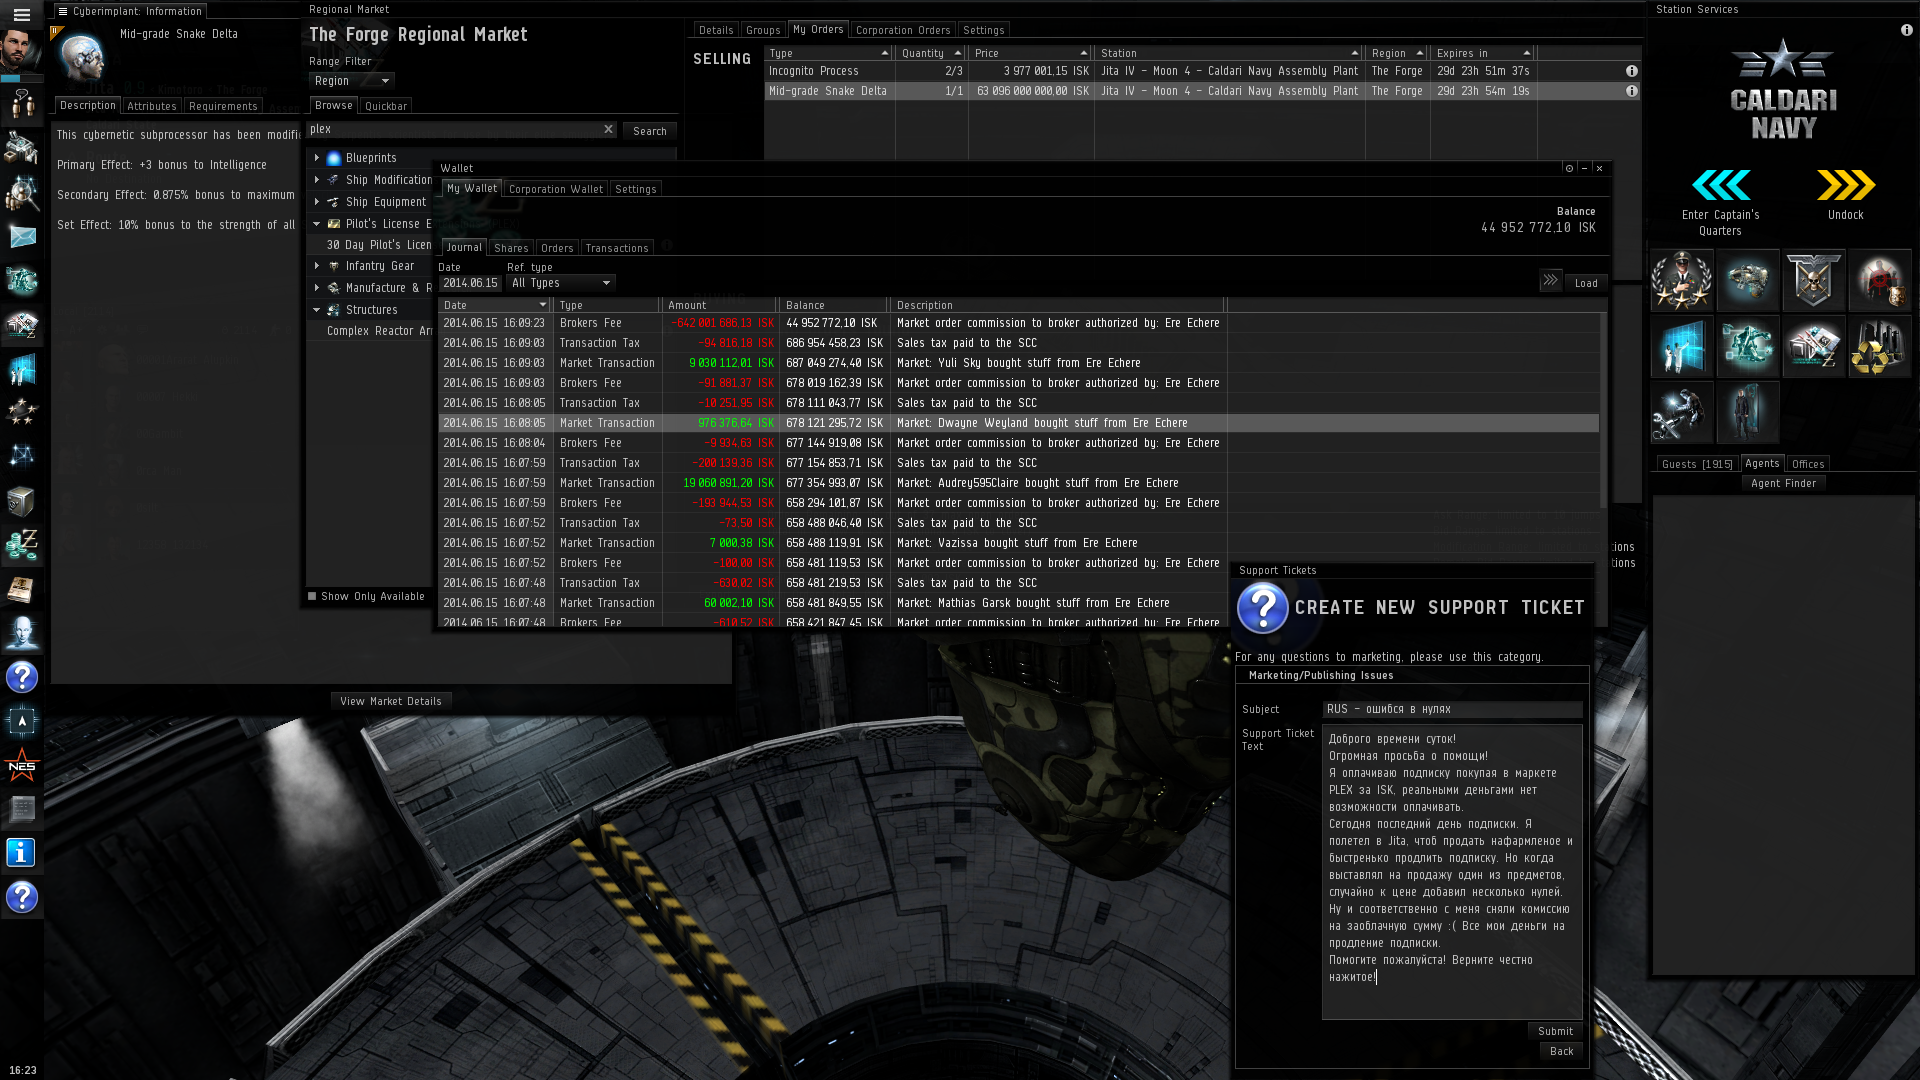The width and height of the screenshot is (1920, 1080).
Task: Click Back in the support ticket form
Action: click(x=1561, y=1051)
